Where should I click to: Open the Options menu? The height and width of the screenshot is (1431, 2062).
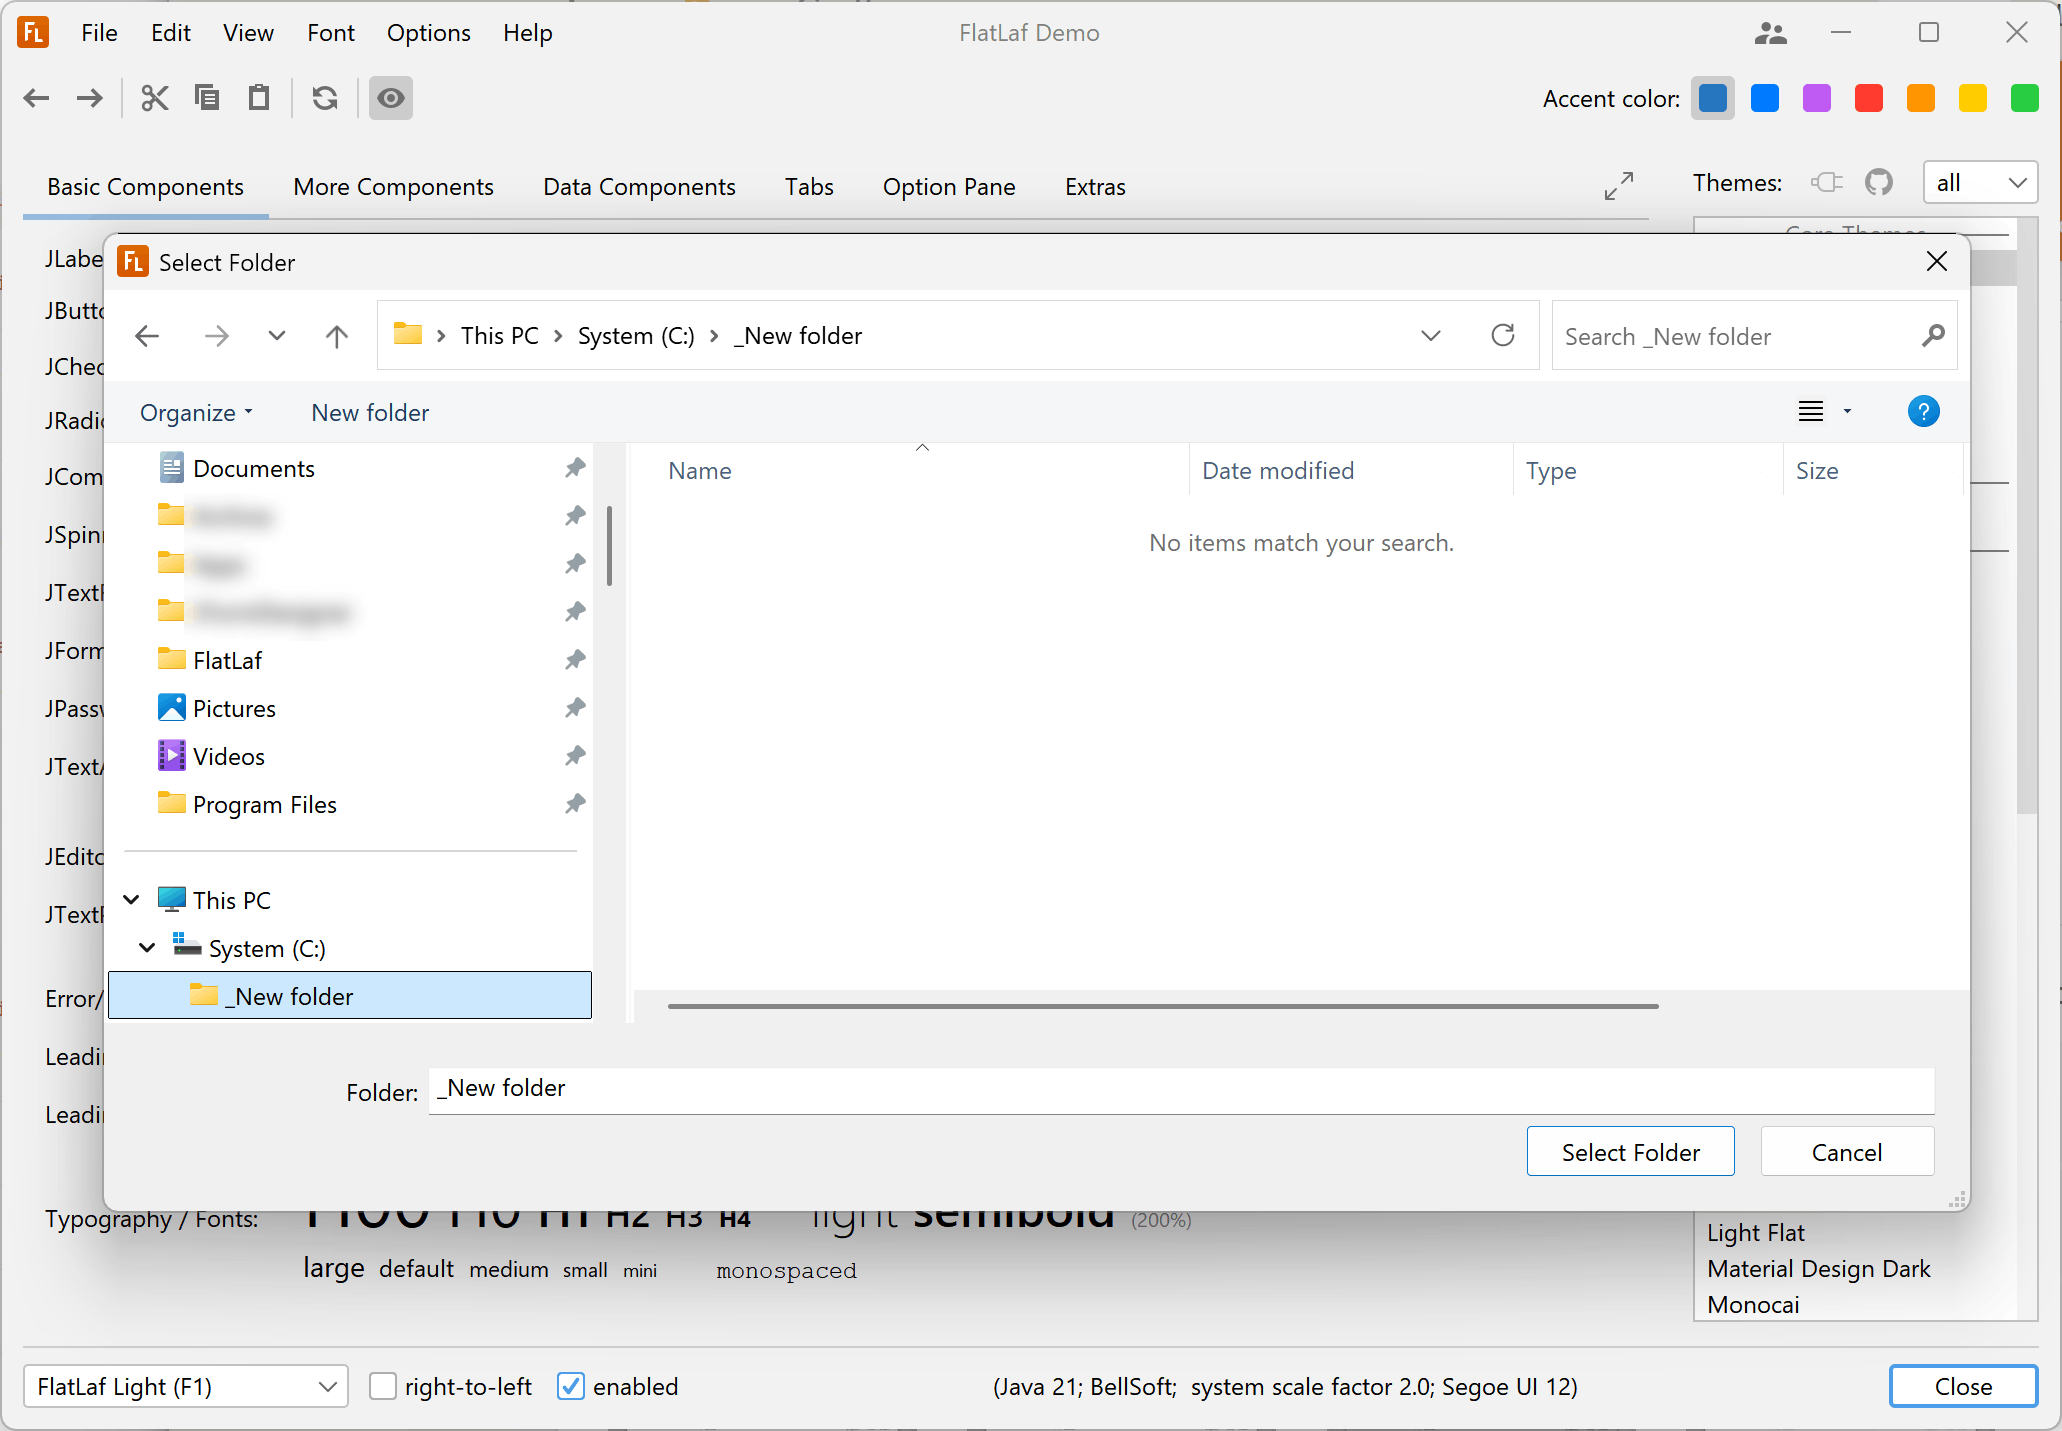[429, 33]
